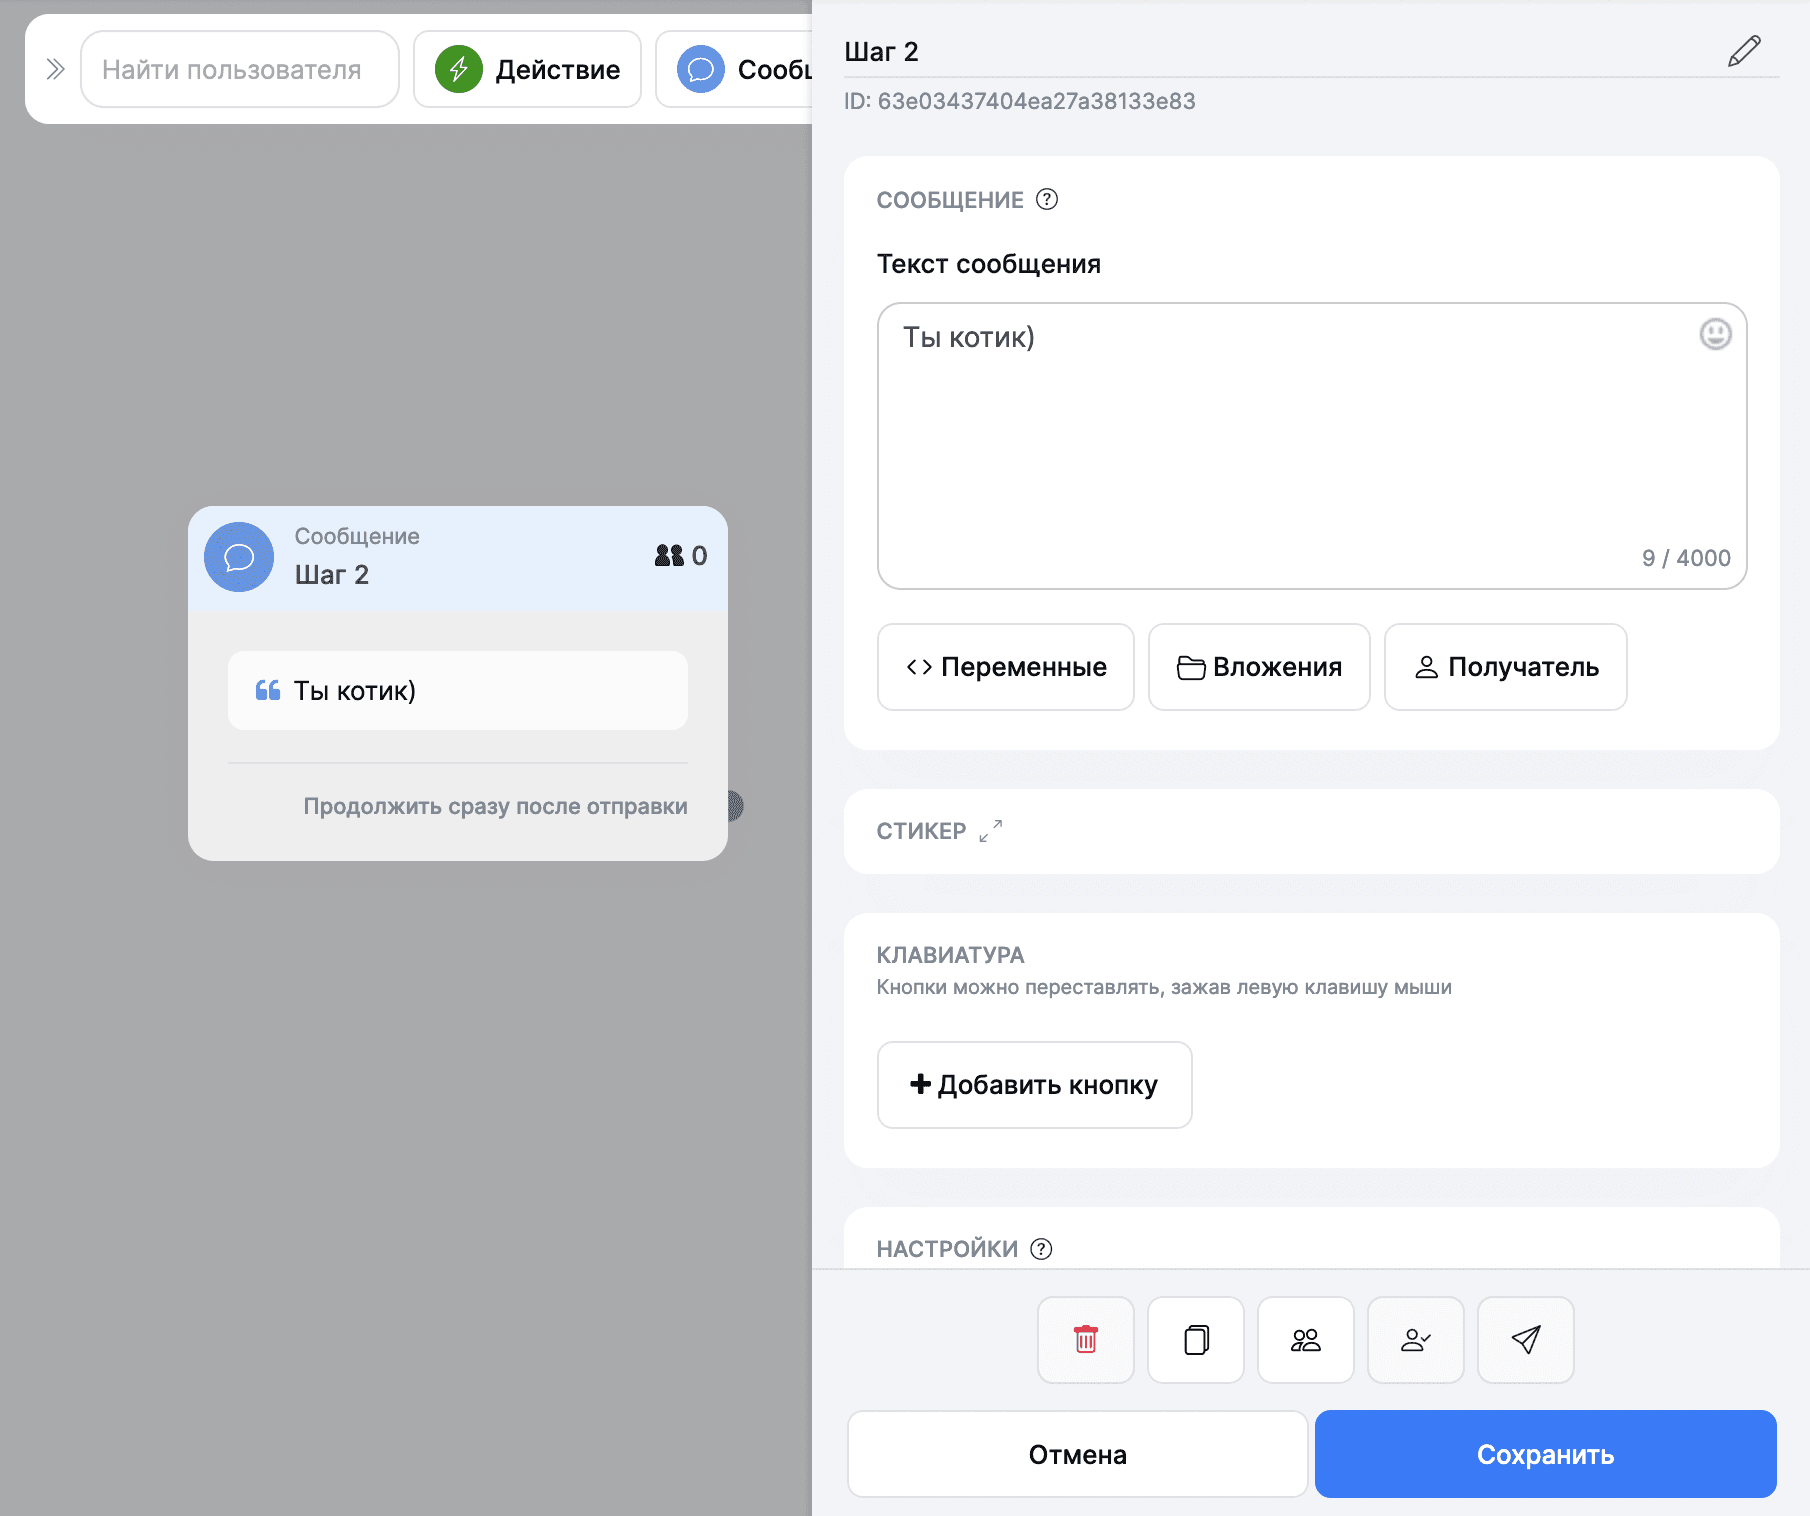Open the Вложения attachments button

1258,667
